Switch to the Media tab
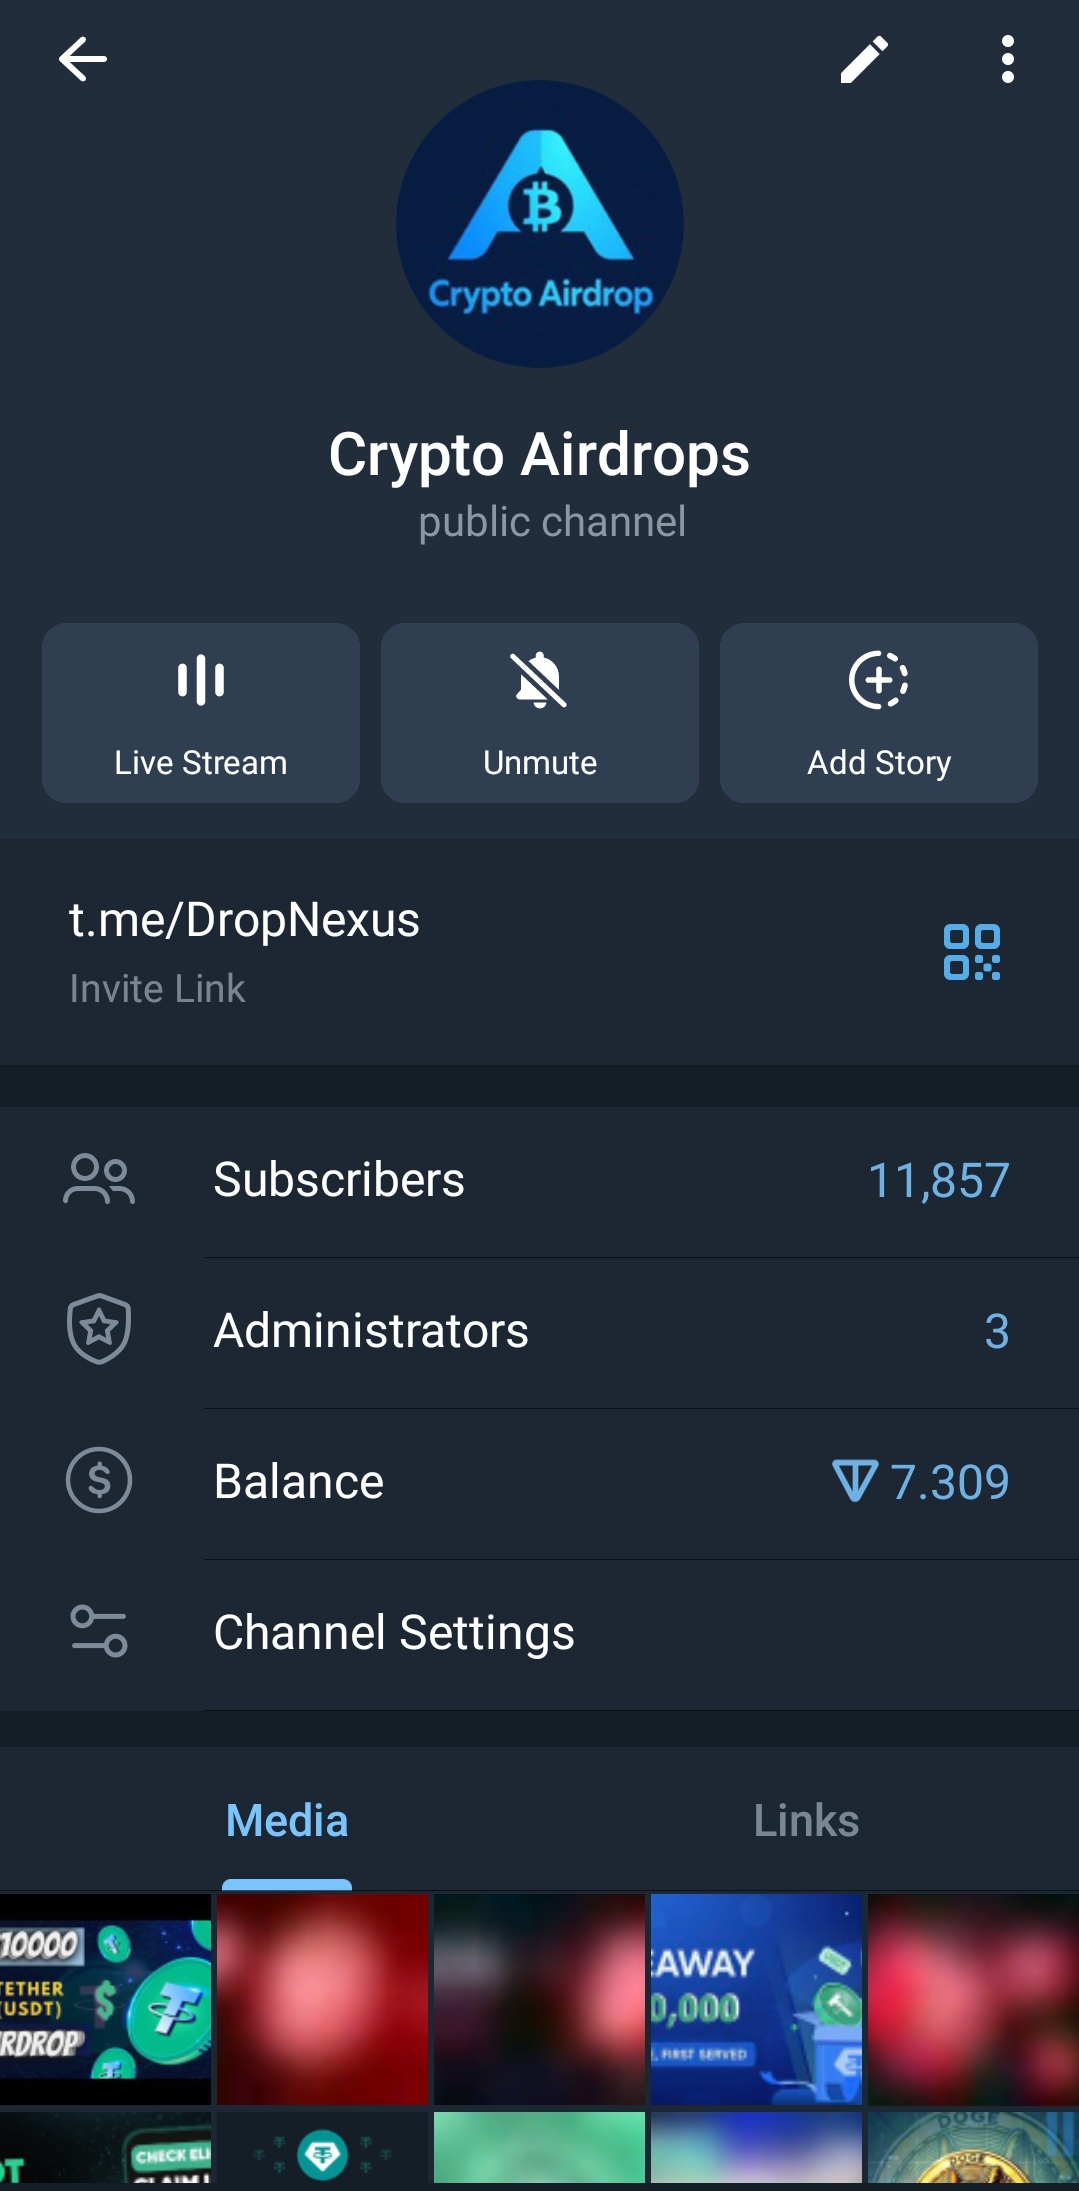The height and width of the screenshot is (2191, 1079). (x=287, y=1821)
